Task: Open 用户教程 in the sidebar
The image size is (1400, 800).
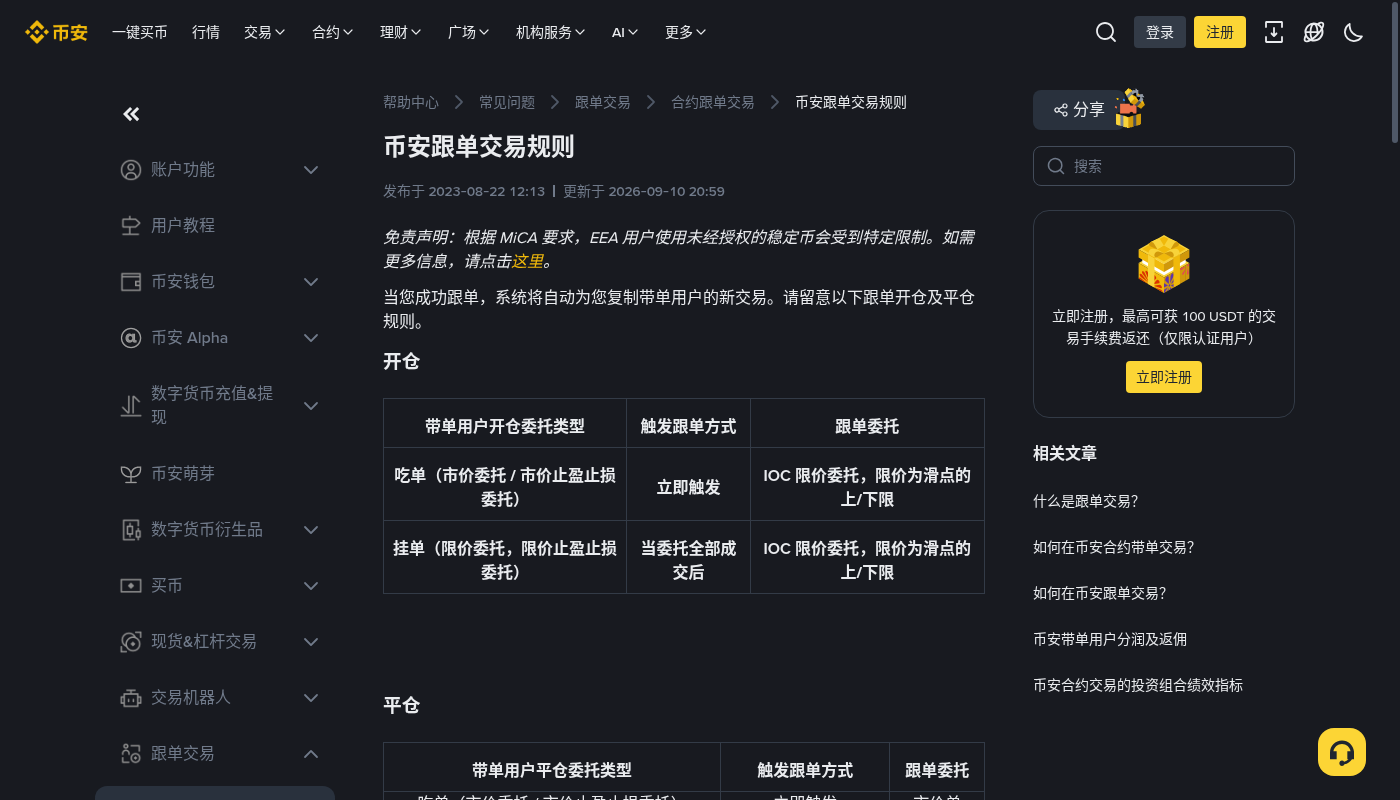Action: coord(183,226)
